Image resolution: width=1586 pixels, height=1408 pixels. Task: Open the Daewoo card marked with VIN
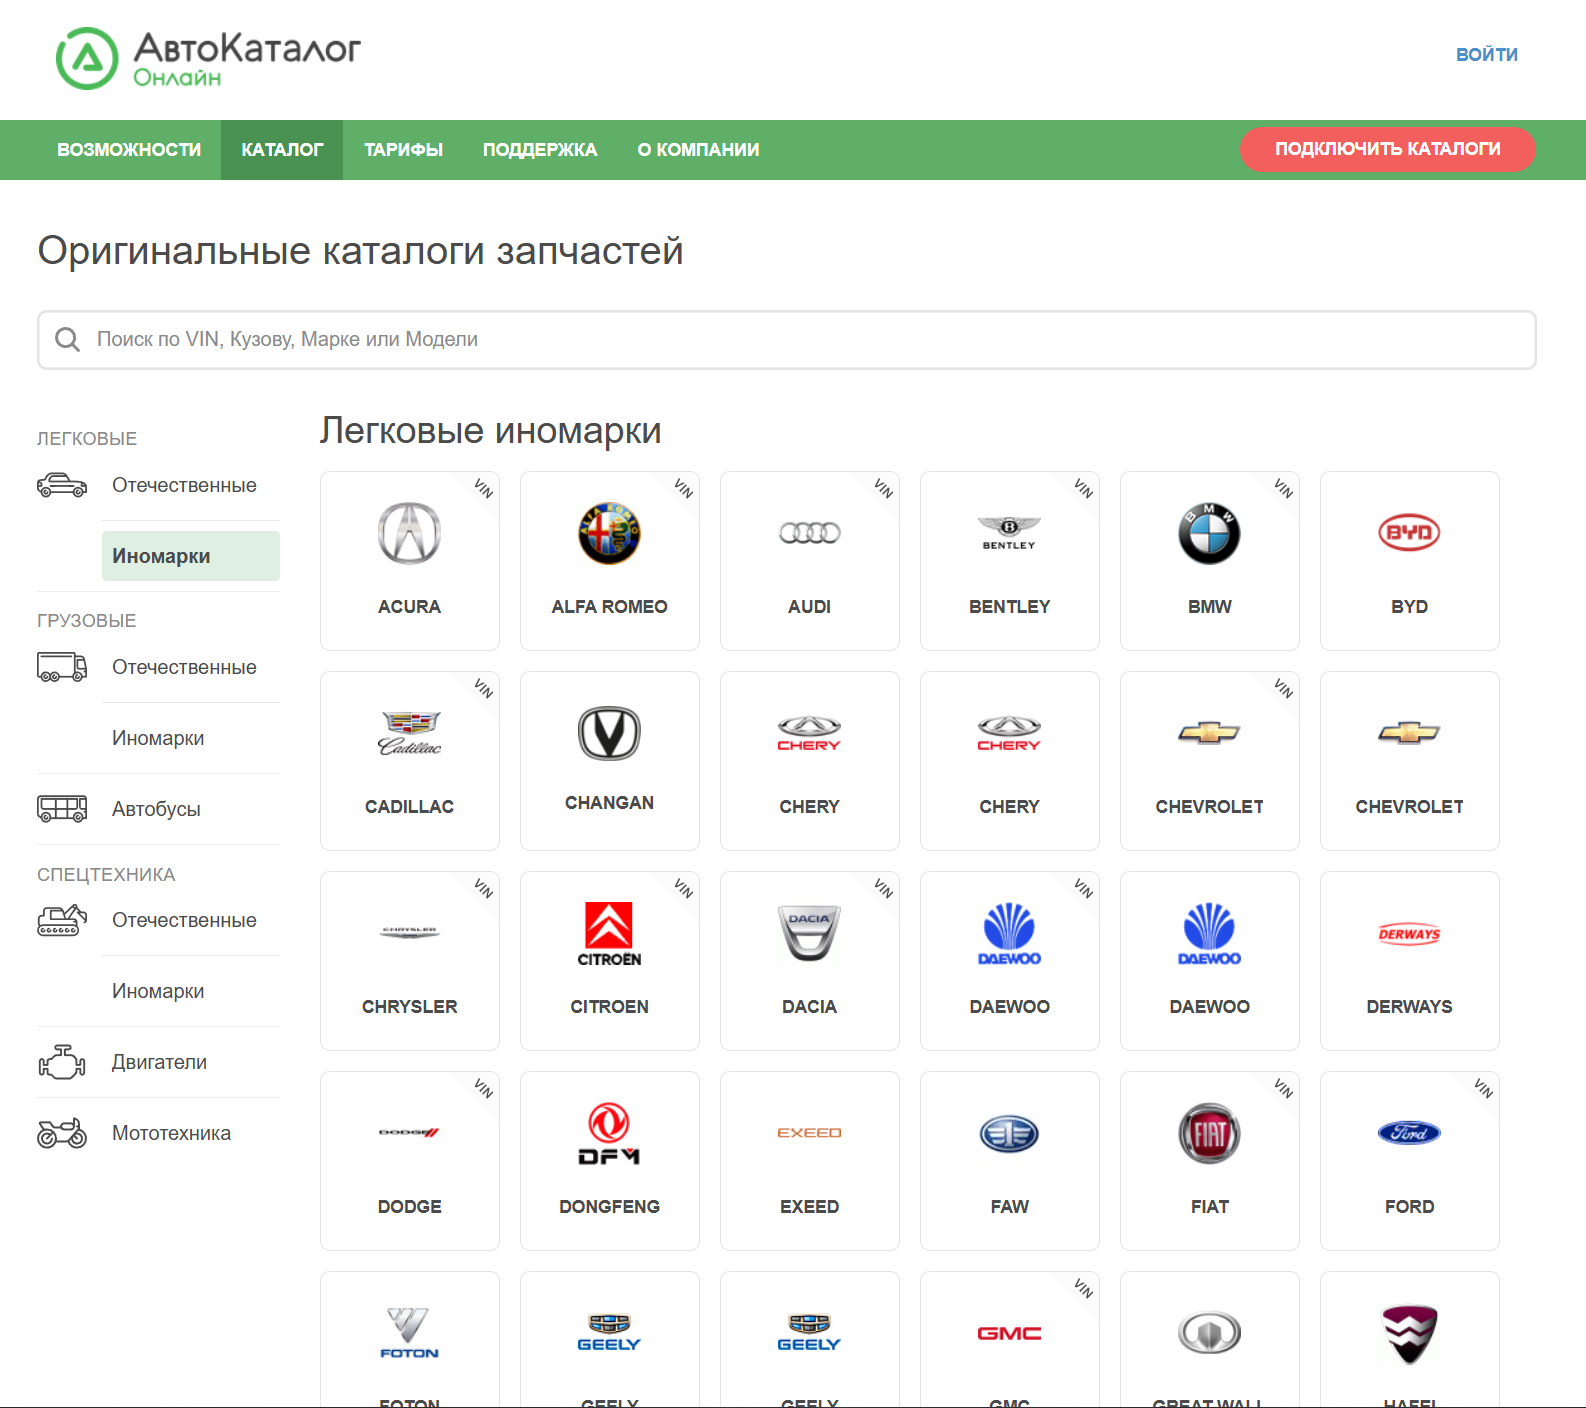[1010, 961]
